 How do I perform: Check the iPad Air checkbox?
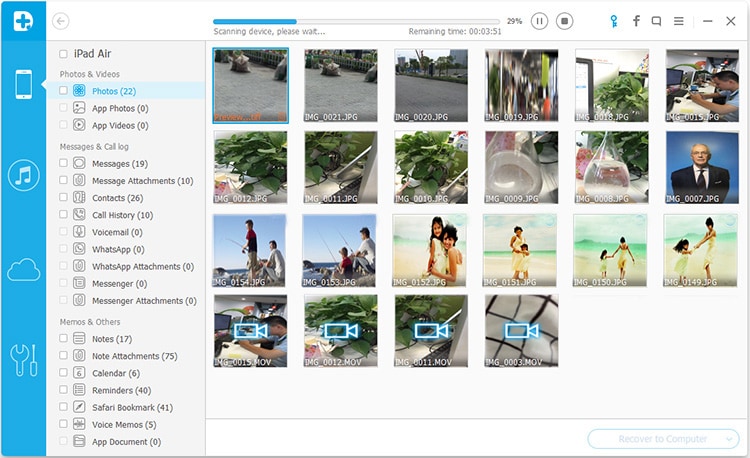[x=63, y=54]
